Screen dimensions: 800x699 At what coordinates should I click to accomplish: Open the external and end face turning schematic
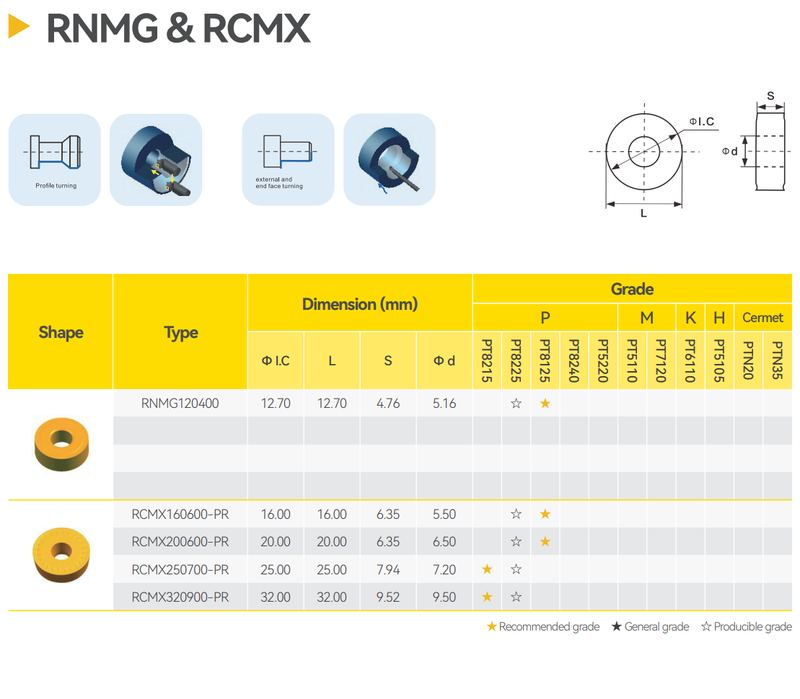click(x=288, y=160)
